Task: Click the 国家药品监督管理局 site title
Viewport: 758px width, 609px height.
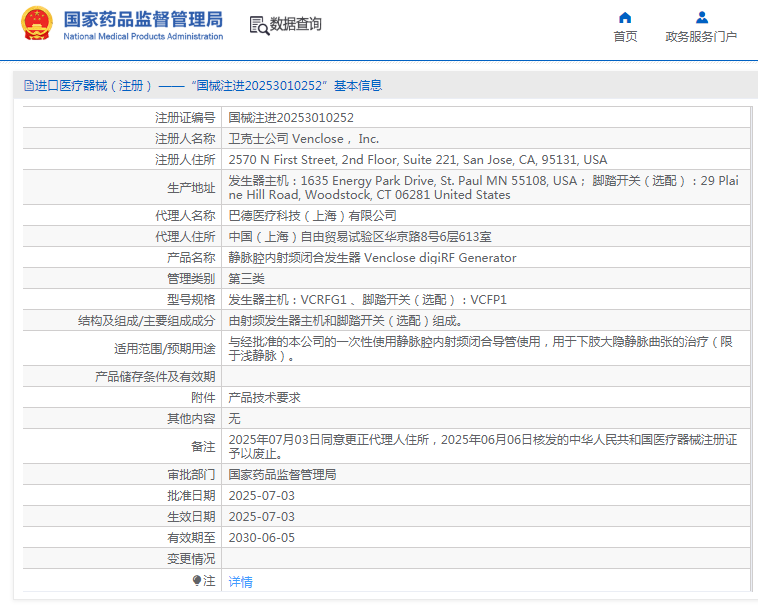Action: point(143,19)
